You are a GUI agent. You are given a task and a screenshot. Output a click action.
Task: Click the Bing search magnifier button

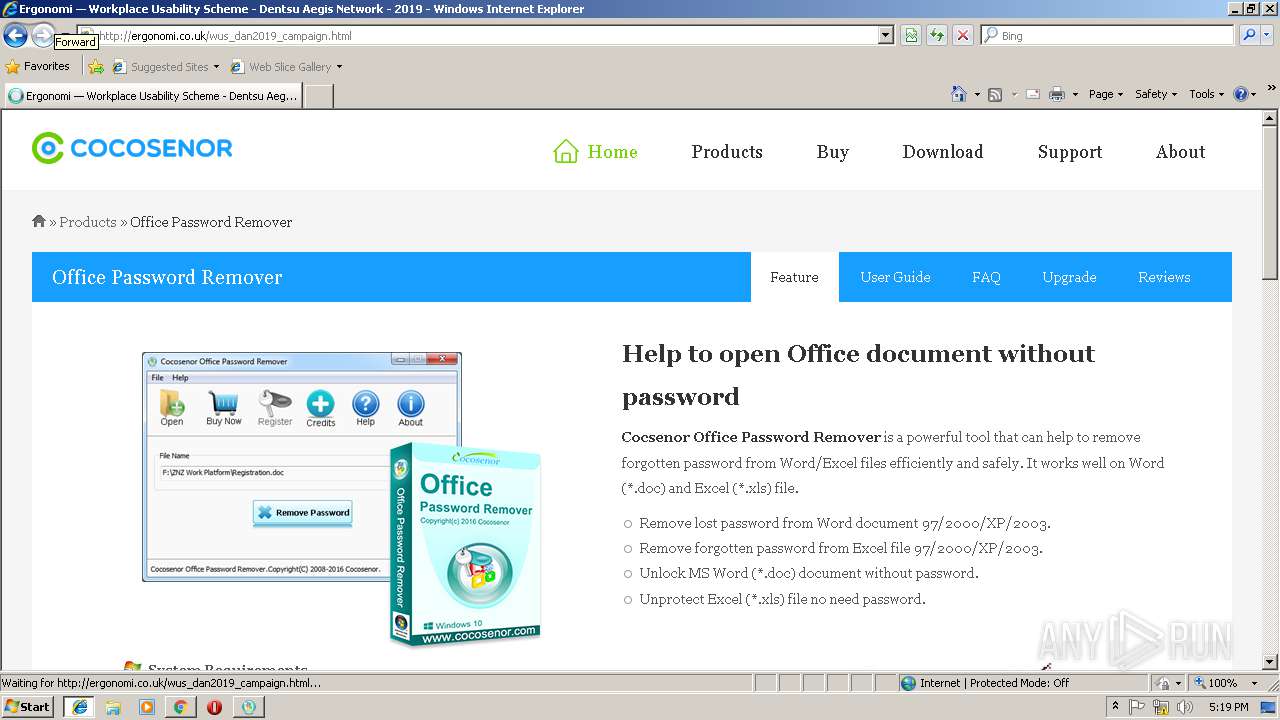pos(1249,35)
